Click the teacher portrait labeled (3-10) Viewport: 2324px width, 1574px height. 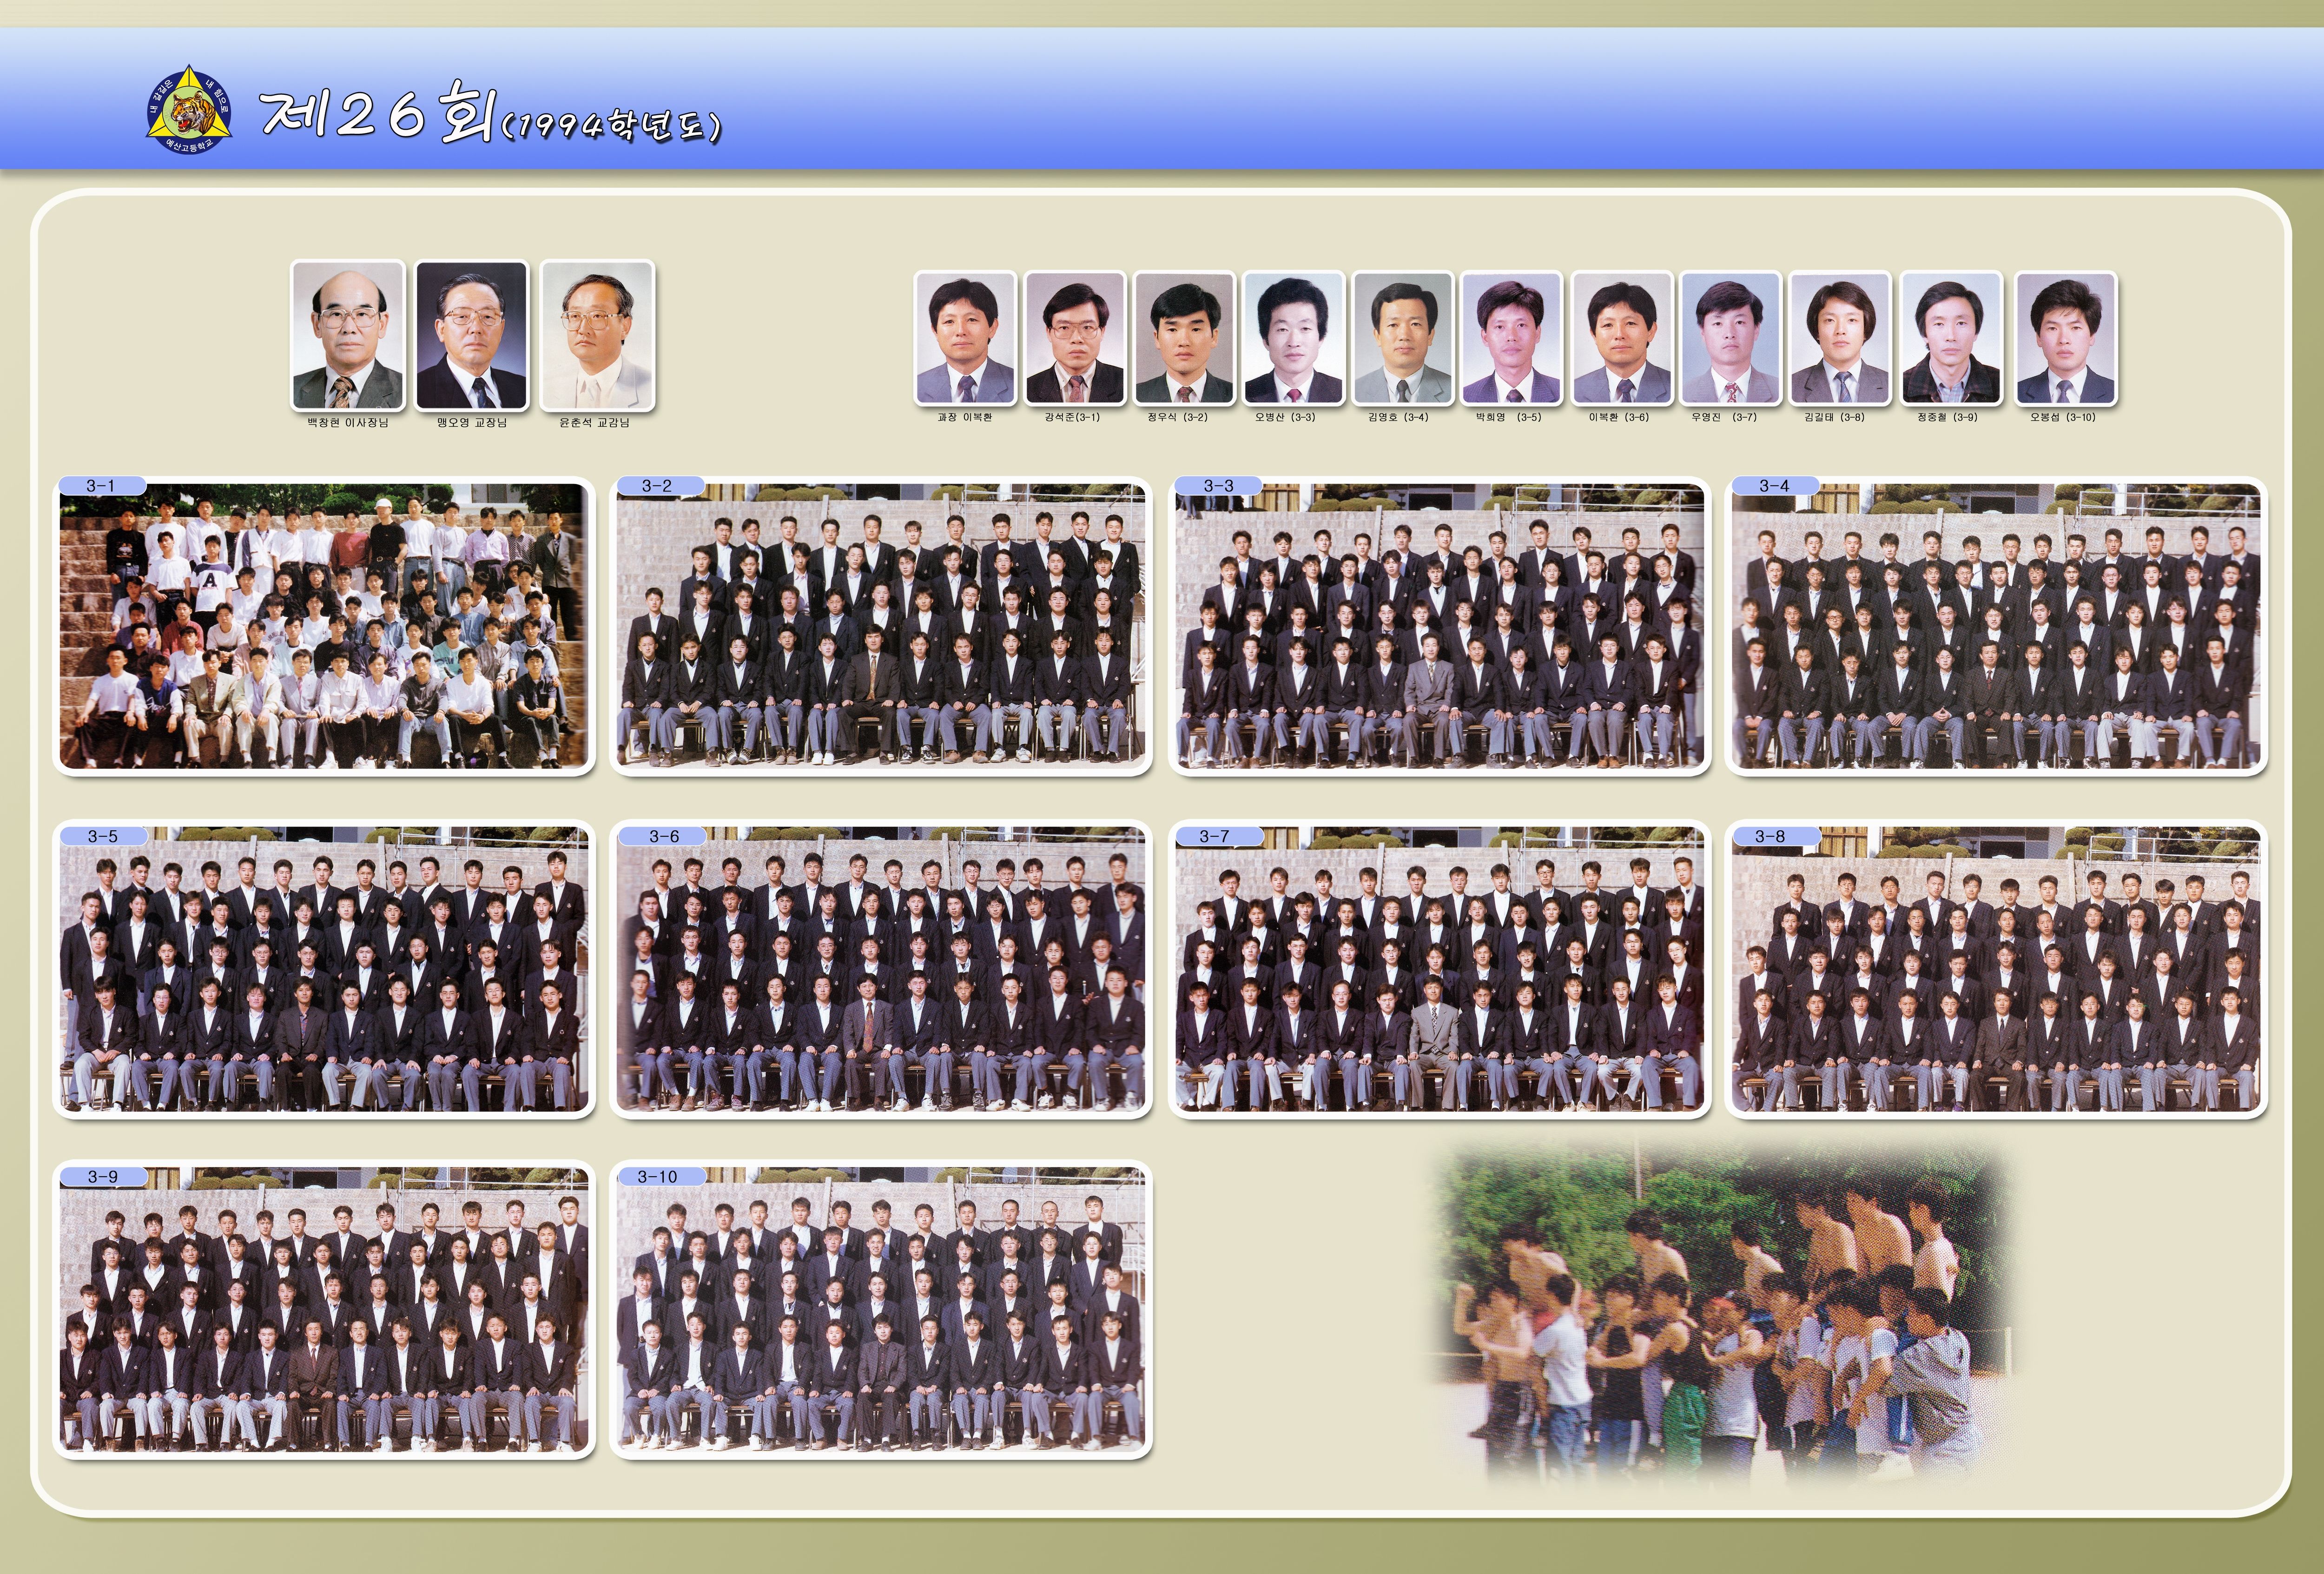(2065, 339)
